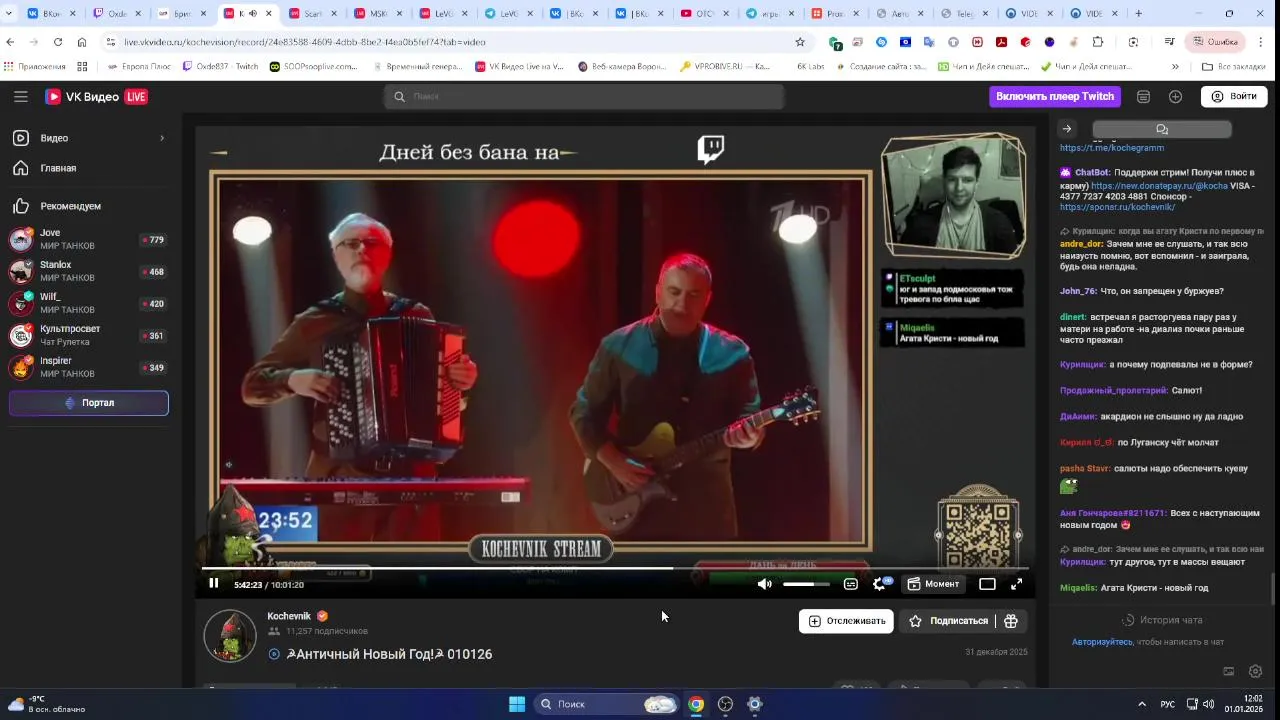Open Приложения apps bookmark
The image size is (1280, 720).
(x=35, y=67)
